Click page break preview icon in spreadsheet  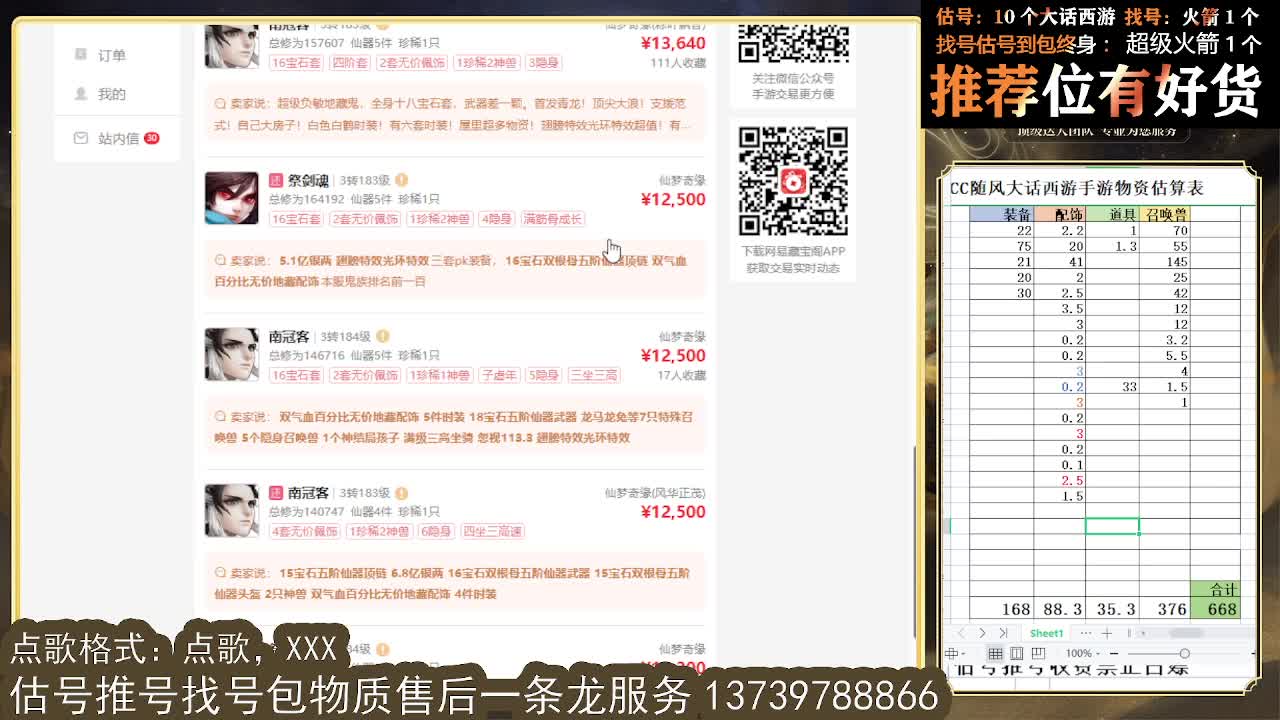[1040, 653]
